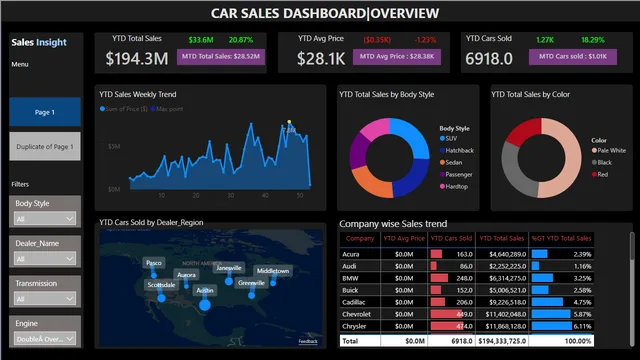640x360 pixels.
Task: Select the Cadillac row
Action: click(x=467, y=302)
